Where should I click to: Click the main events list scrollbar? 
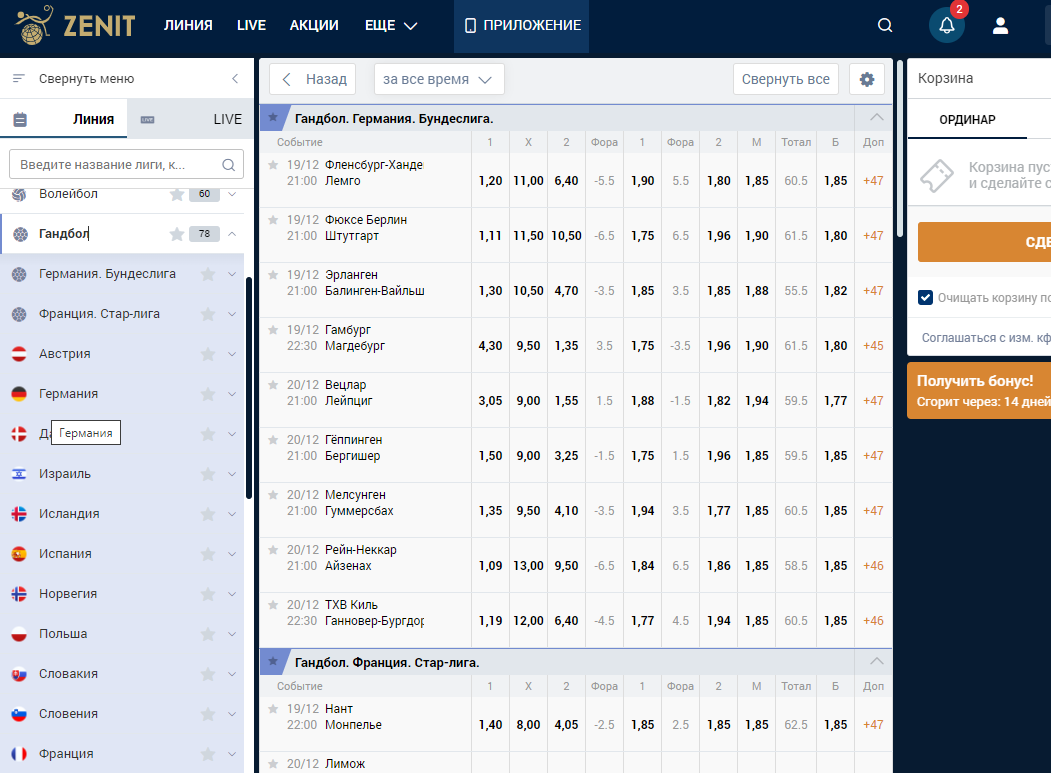click(900, 147)
